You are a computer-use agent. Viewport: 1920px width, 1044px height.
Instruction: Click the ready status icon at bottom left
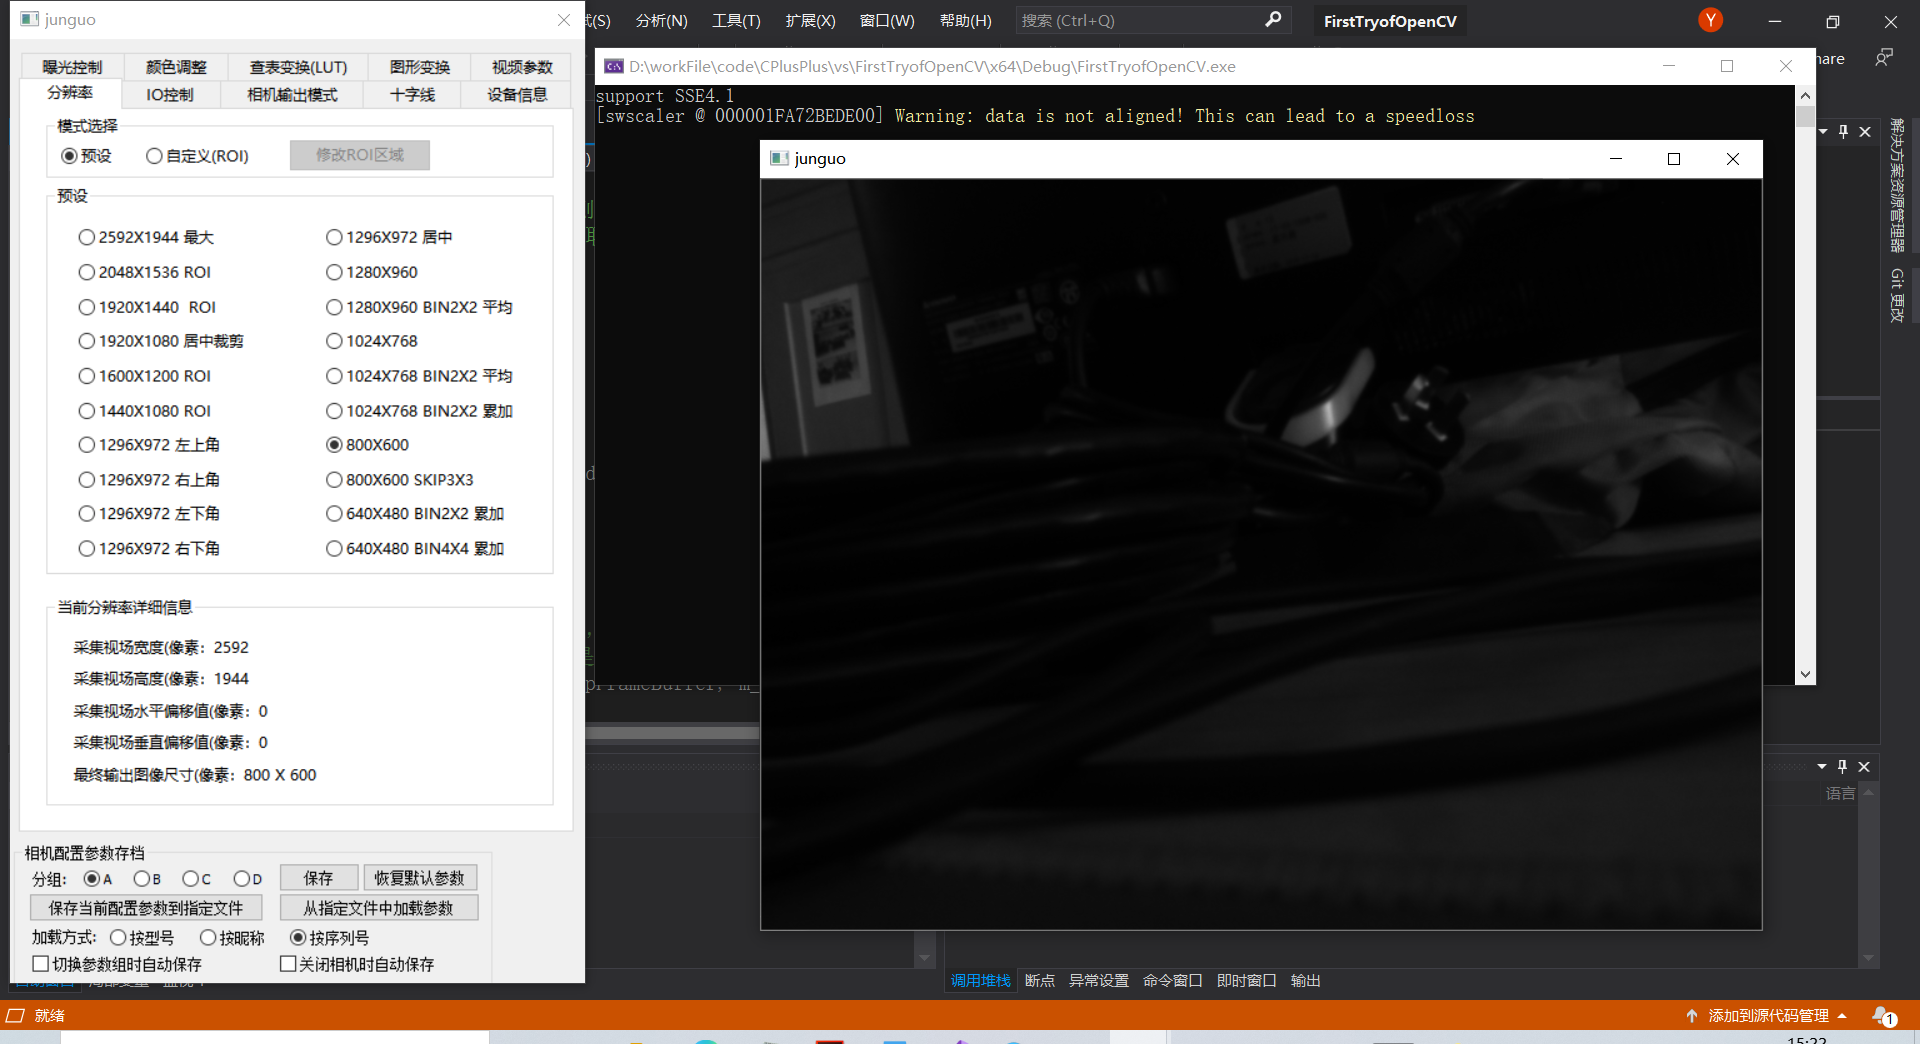click(15, 1015)
